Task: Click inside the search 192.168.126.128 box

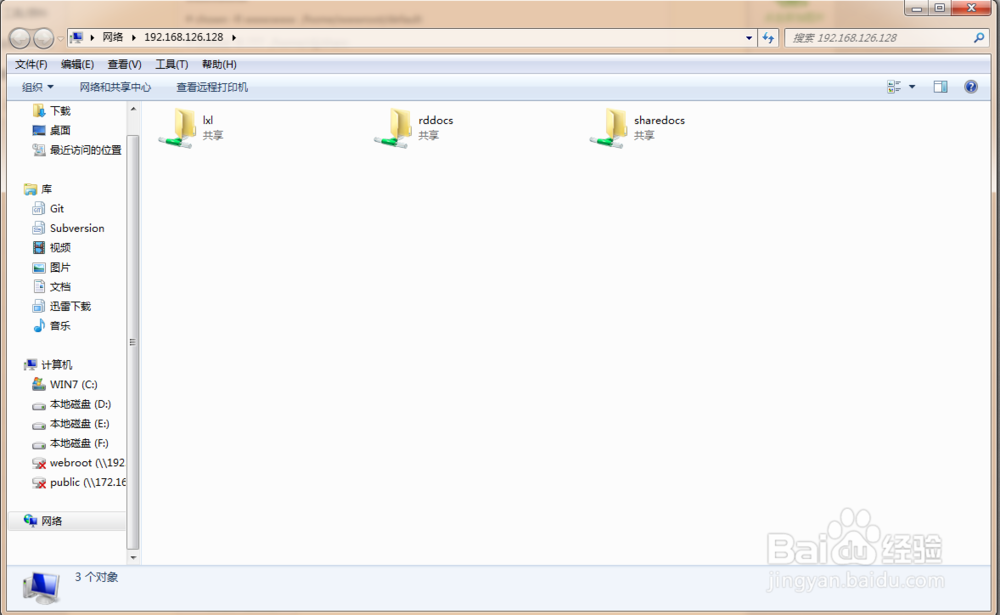Action: tap(875, 37)
